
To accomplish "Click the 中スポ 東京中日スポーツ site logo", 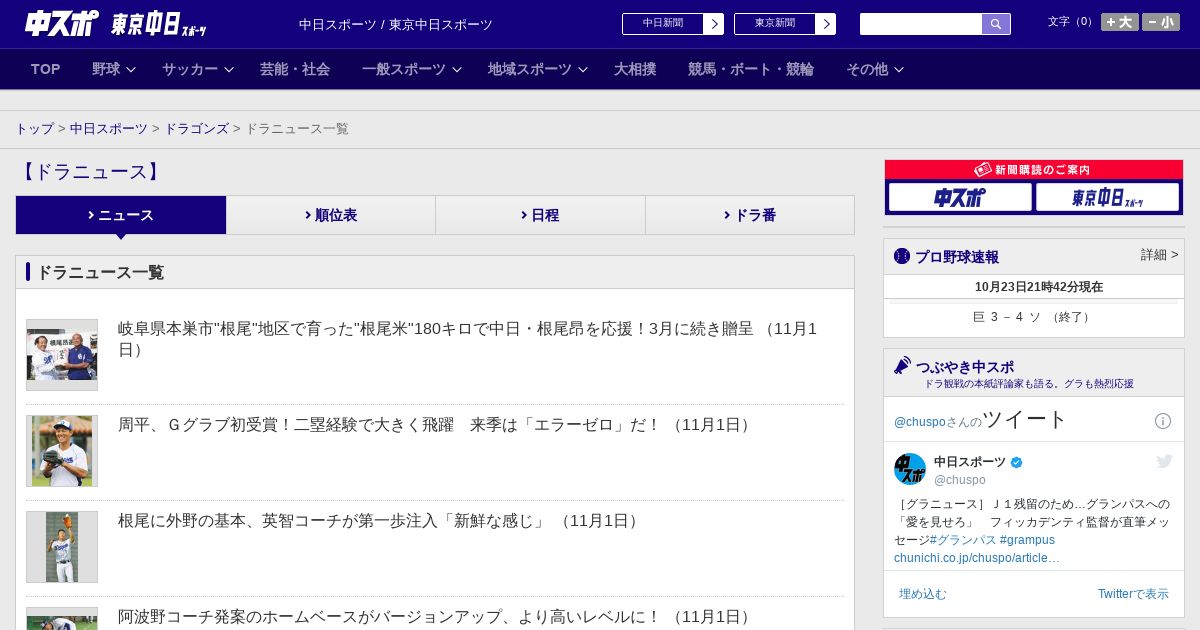I will tap(116, 24).
